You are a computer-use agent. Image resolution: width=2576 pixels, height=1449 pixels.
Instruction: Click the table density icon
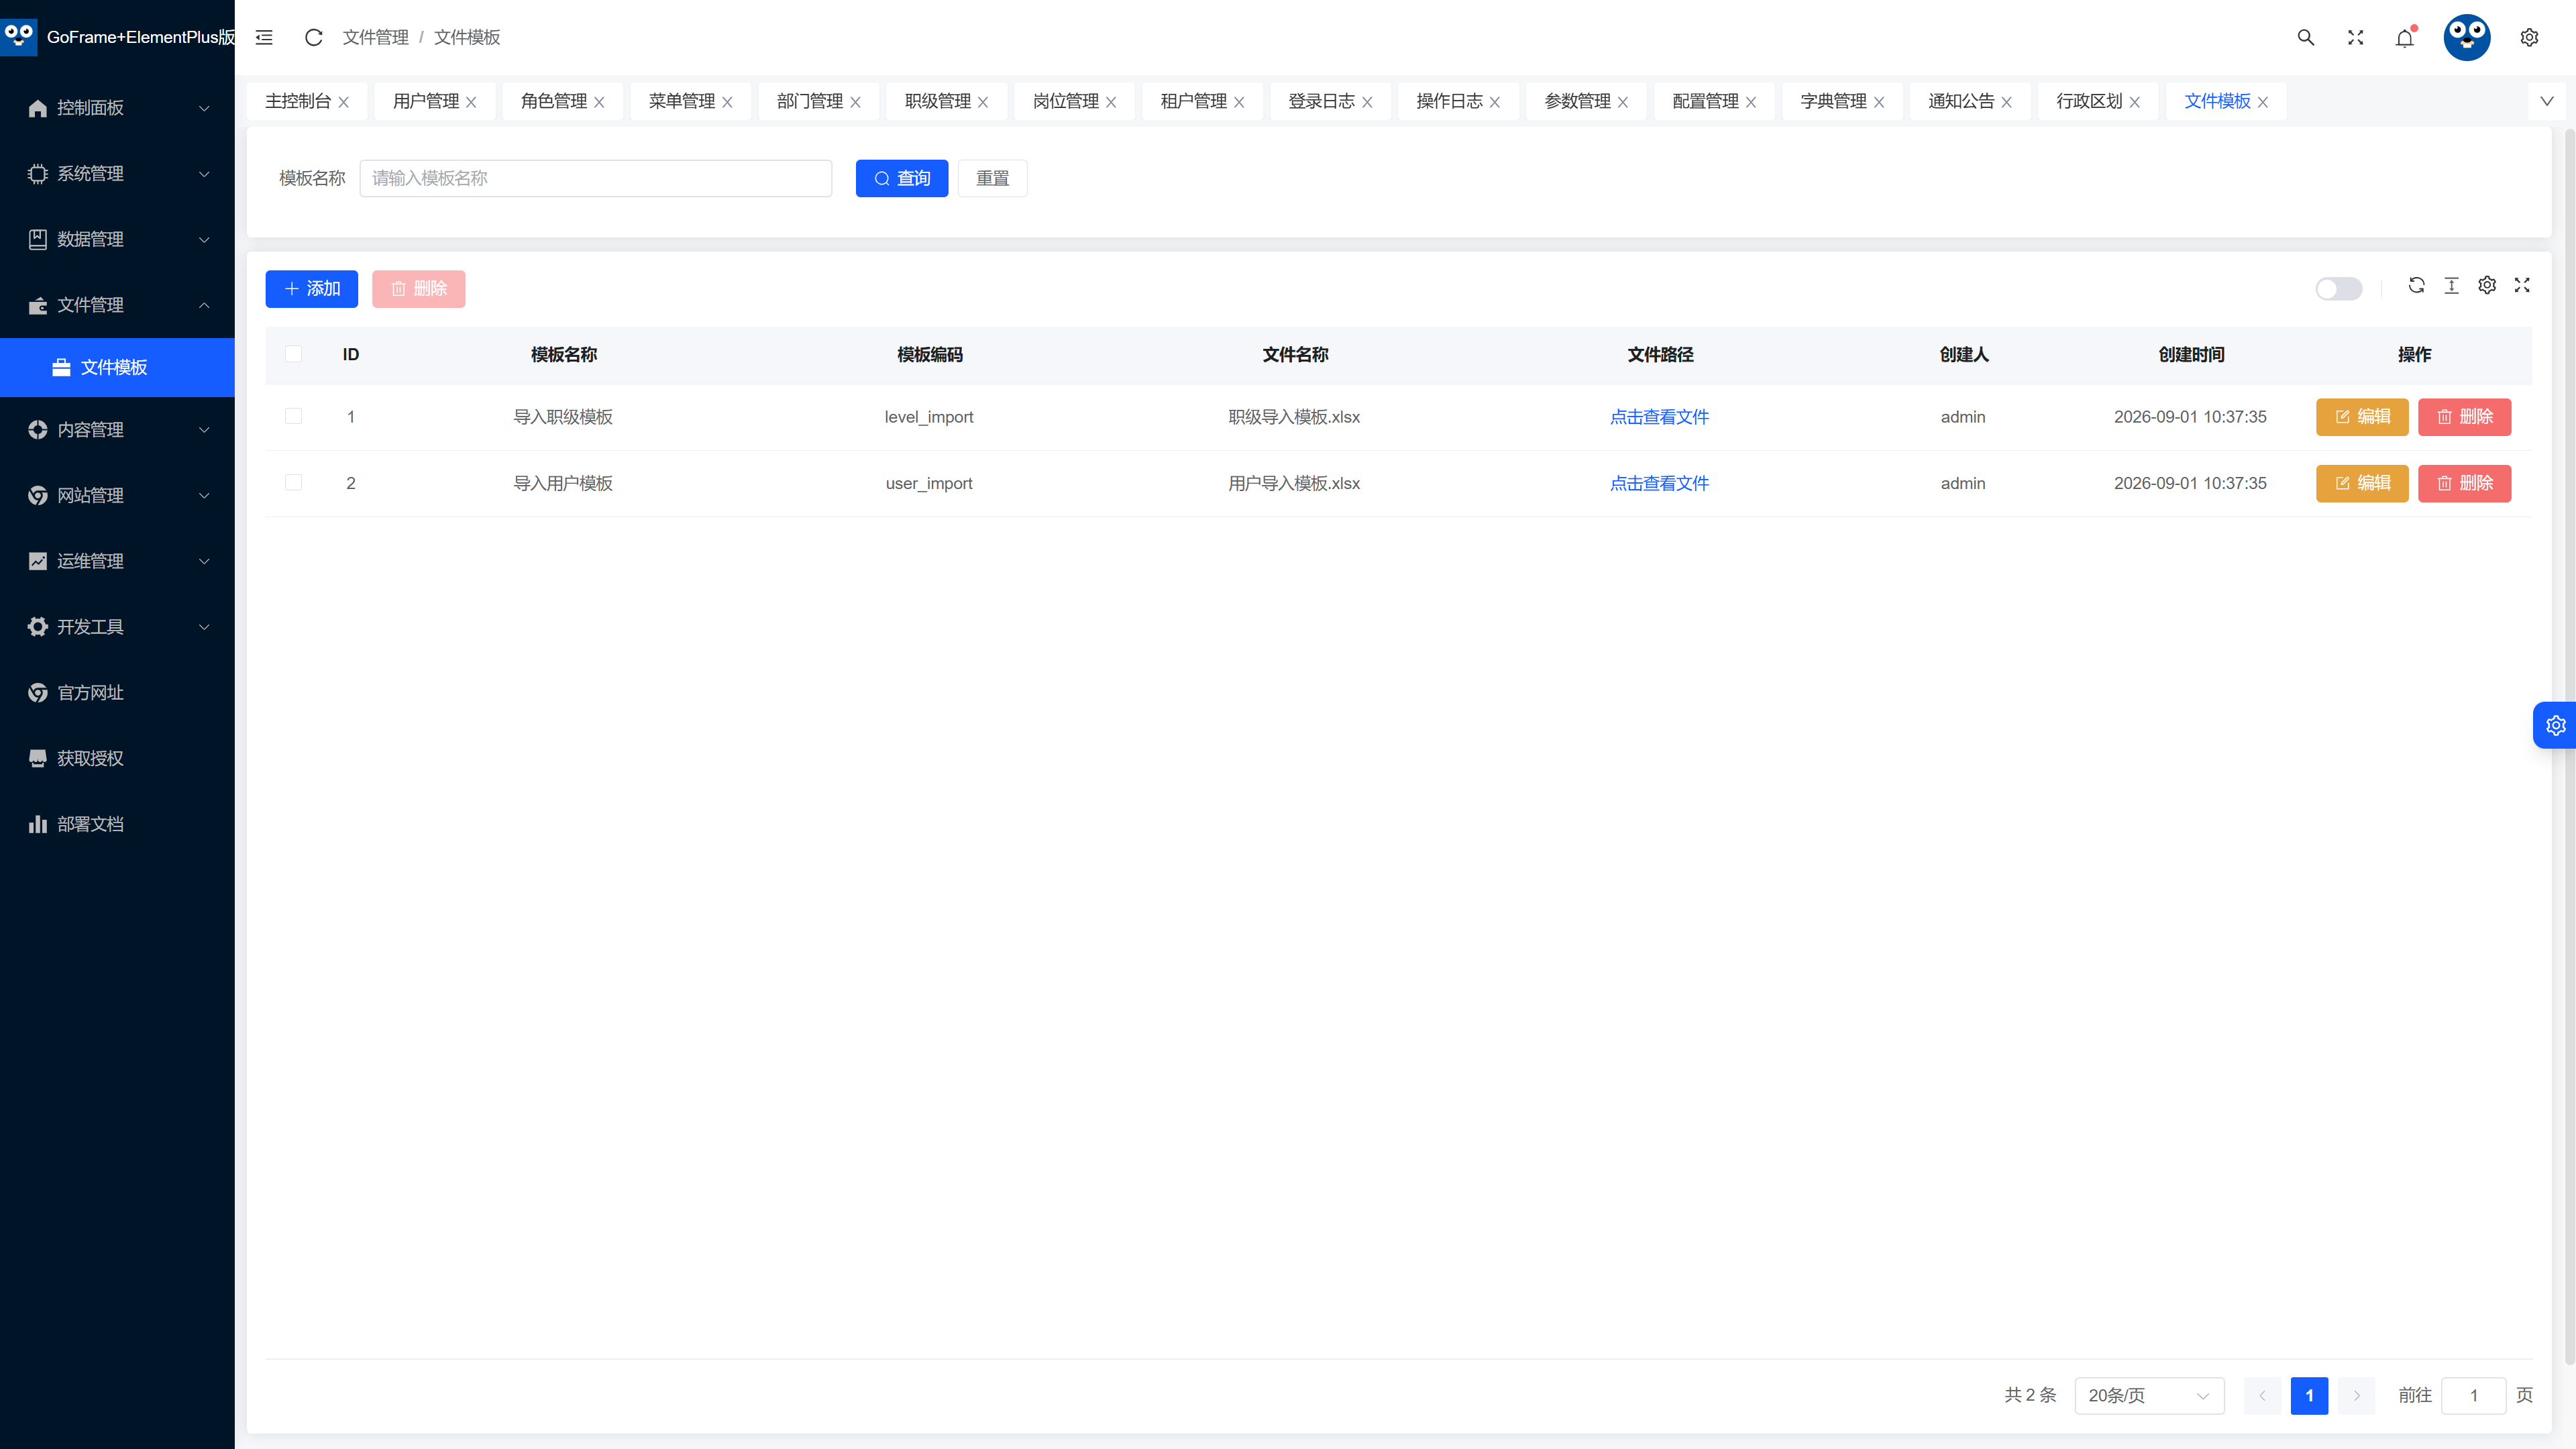coord(2452,285)
